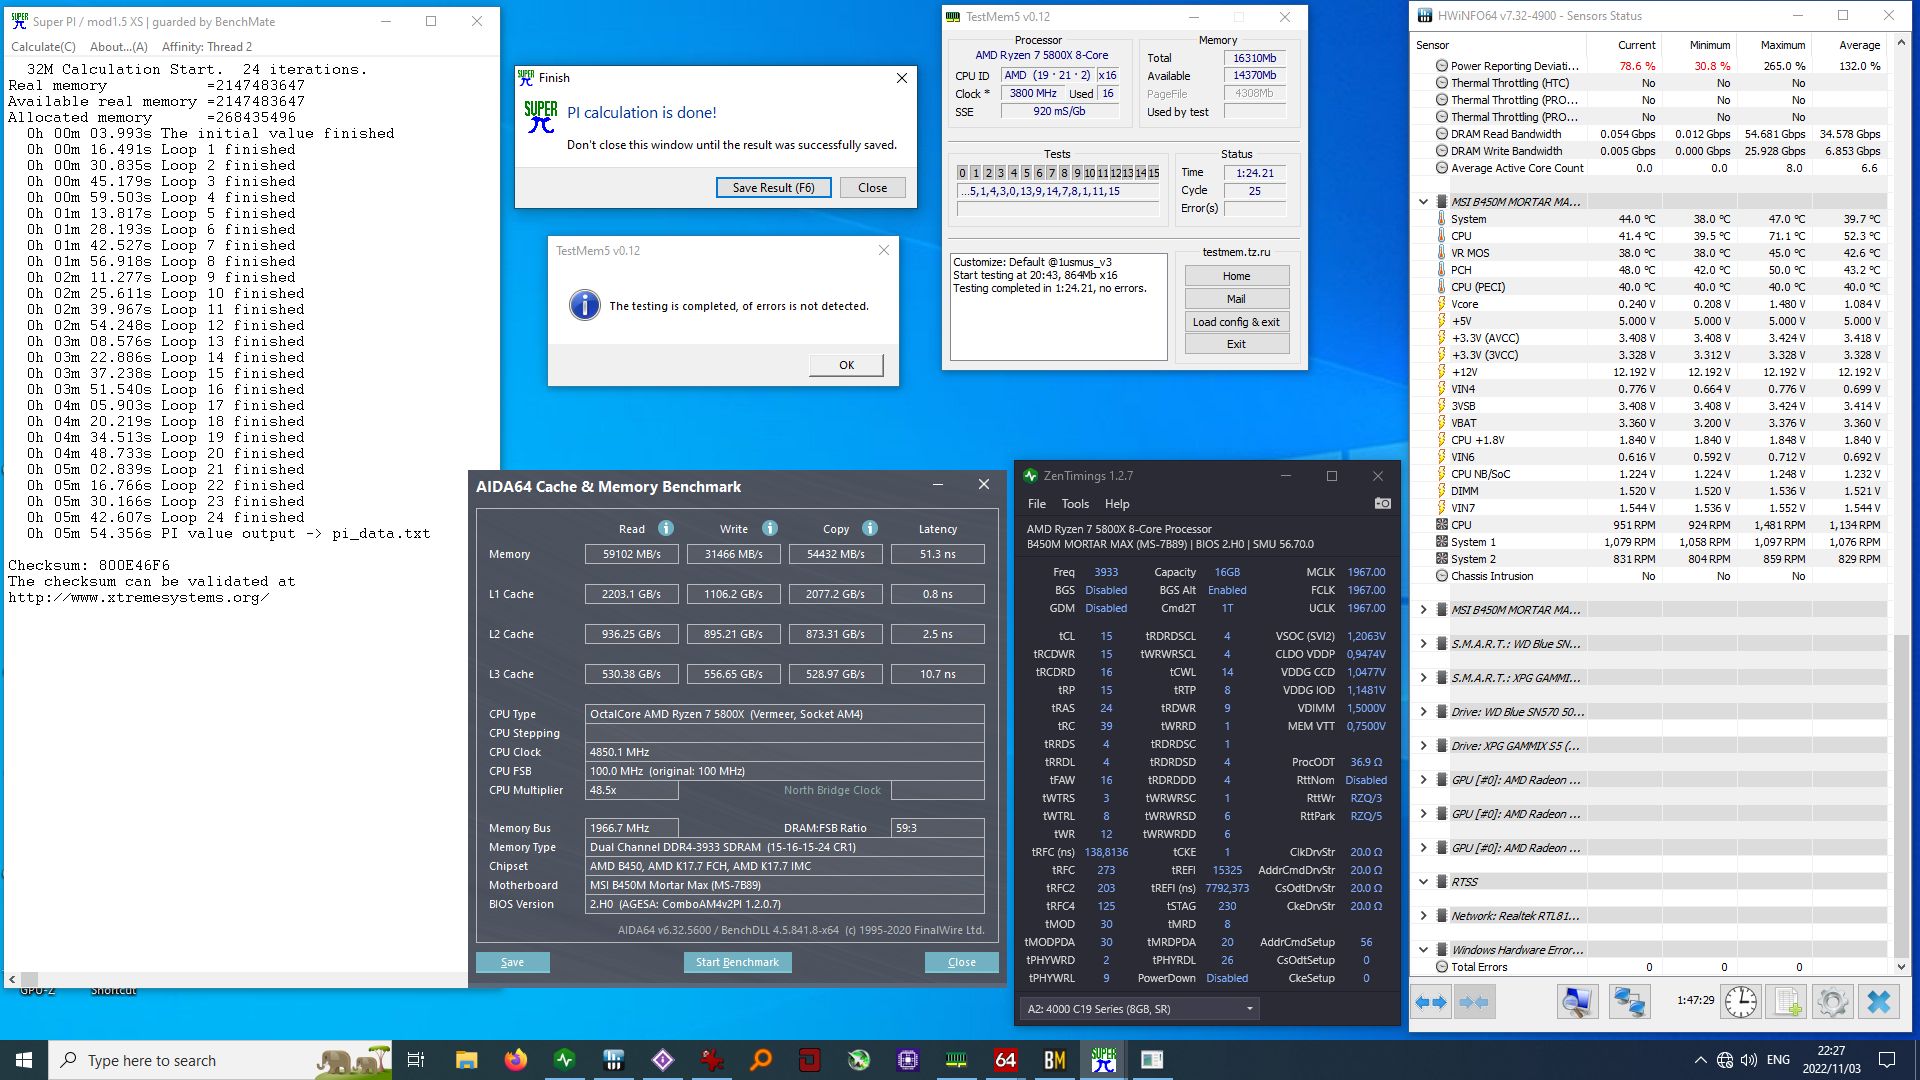Collapse the RTSS sensor group
Viewport: 1920px width, 1080px height.
pos(1424,882)
